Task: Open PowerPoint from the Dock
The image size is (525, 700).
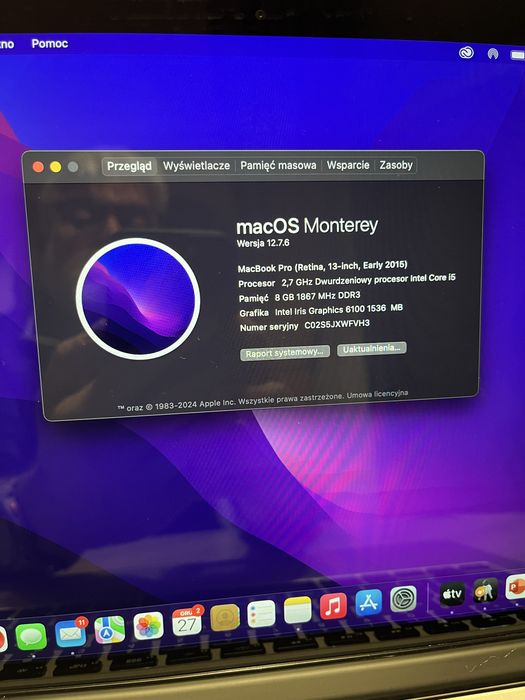Action: click(x=516, y=587)
